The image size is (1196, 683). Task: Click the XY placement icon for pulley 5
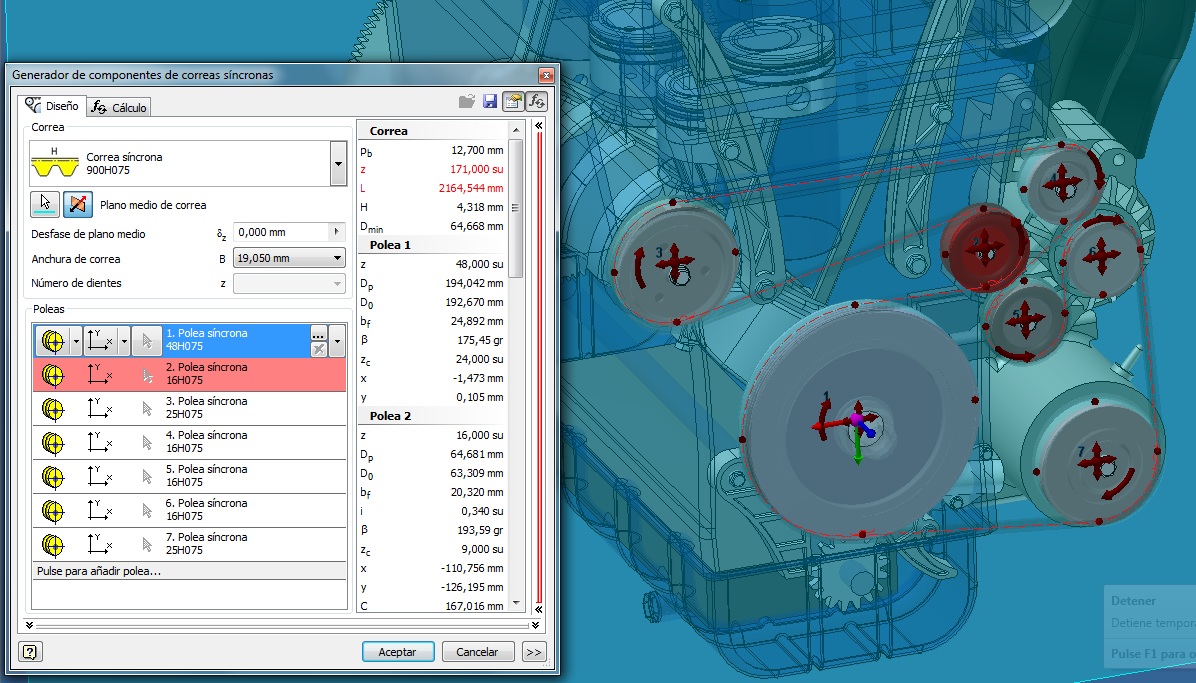(99, 475)
